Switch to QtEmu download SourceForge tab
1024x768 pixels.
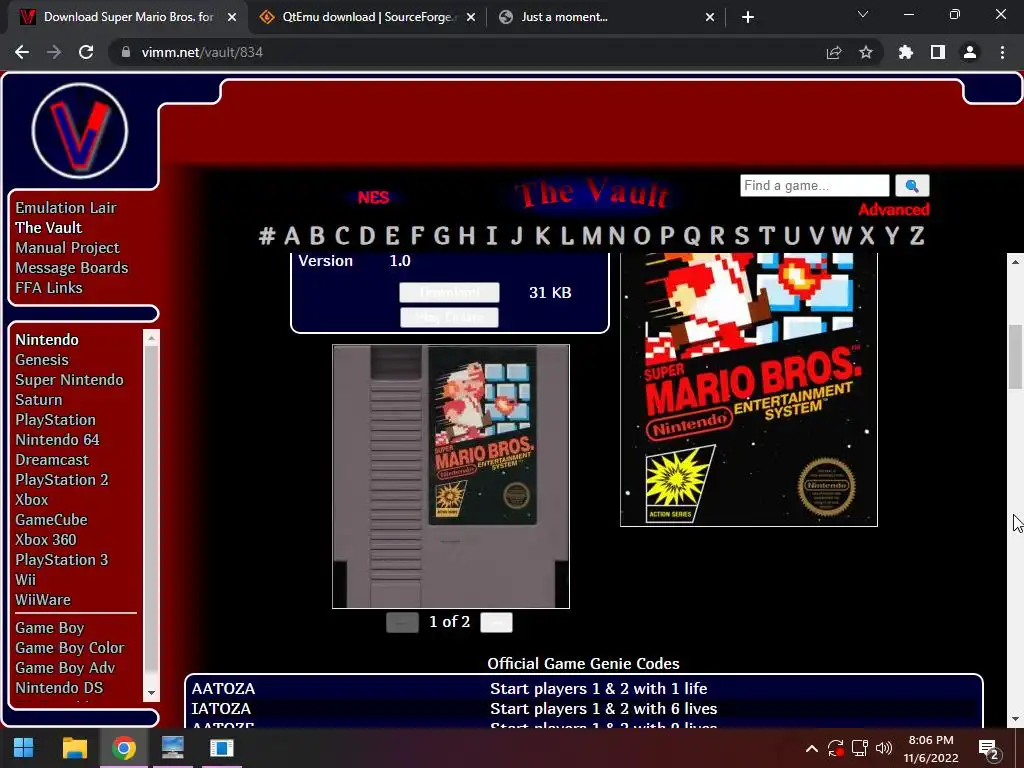click(367, 17)
